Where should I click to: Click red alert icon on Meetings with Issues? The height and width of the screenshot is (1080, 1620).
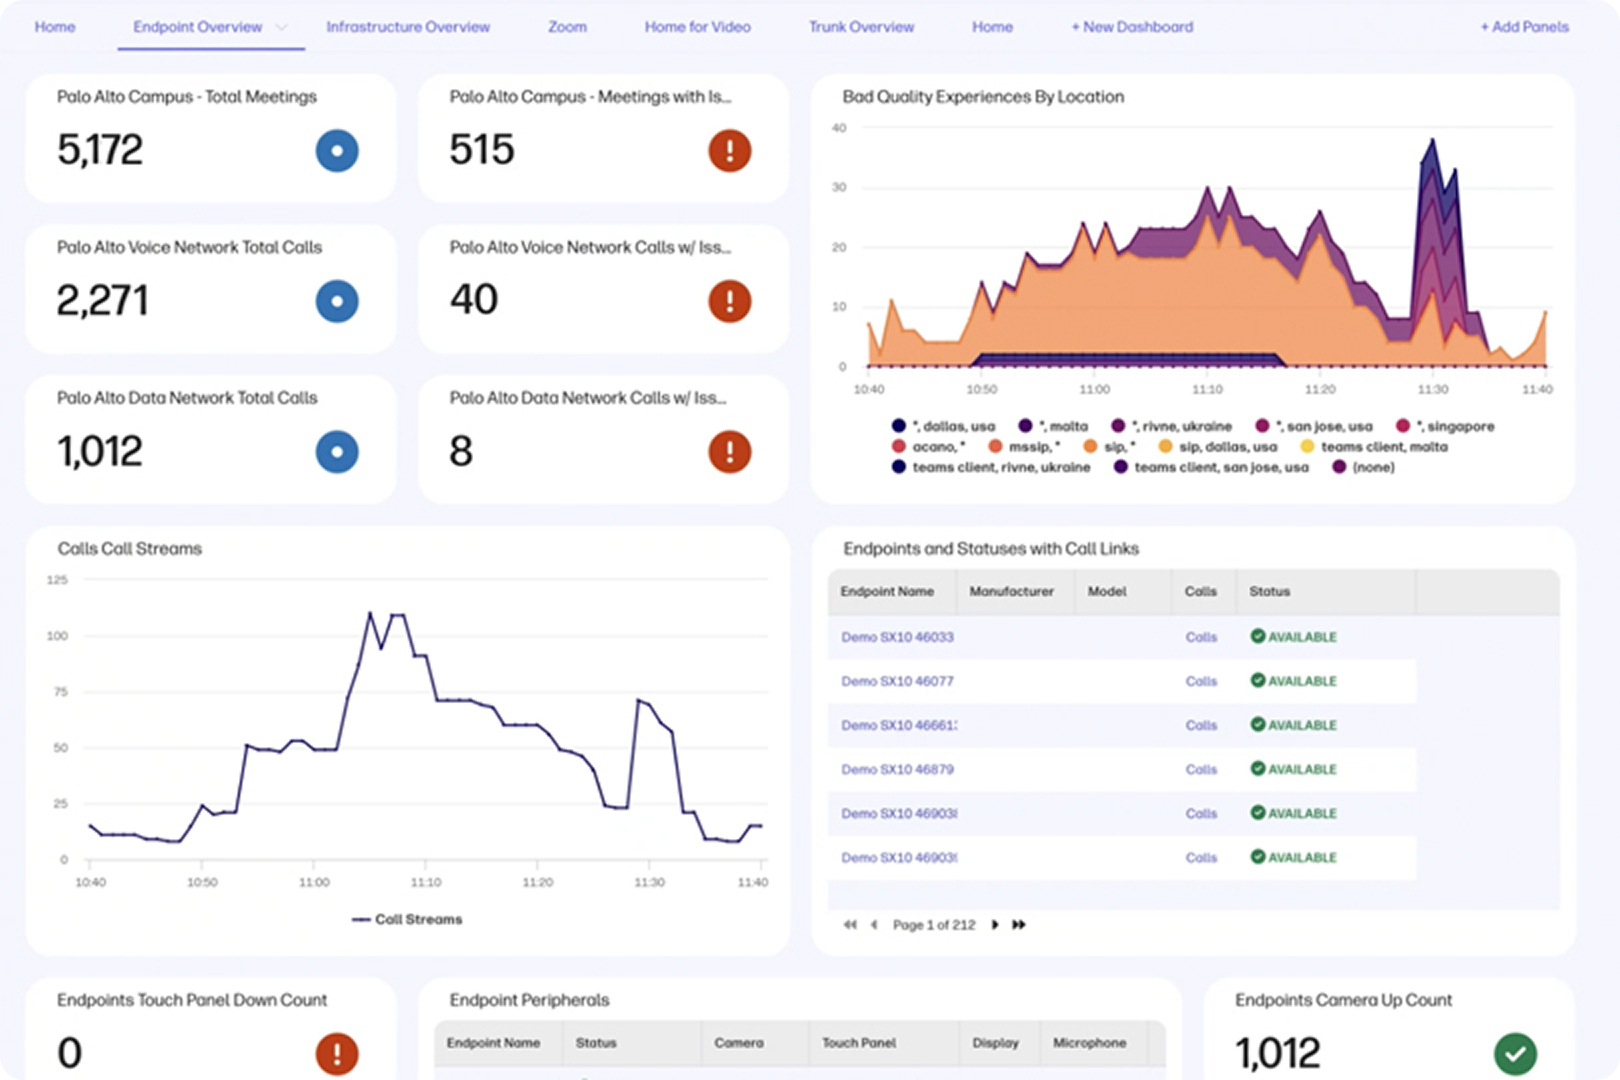(x=730, y=151)
